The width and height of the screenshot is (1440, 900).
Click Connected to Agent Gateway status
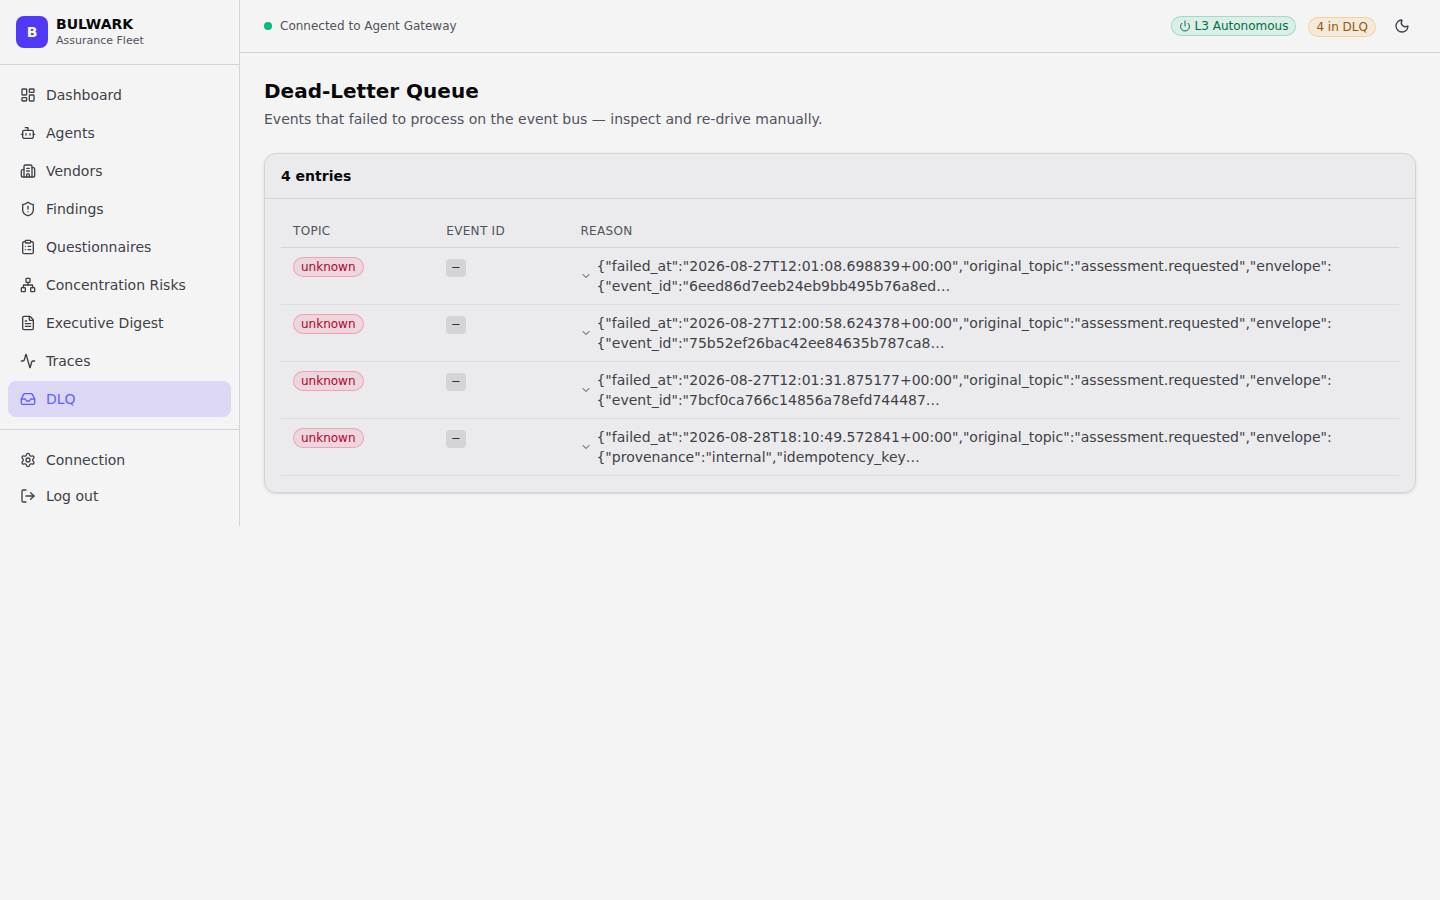[x=368, y=26]
